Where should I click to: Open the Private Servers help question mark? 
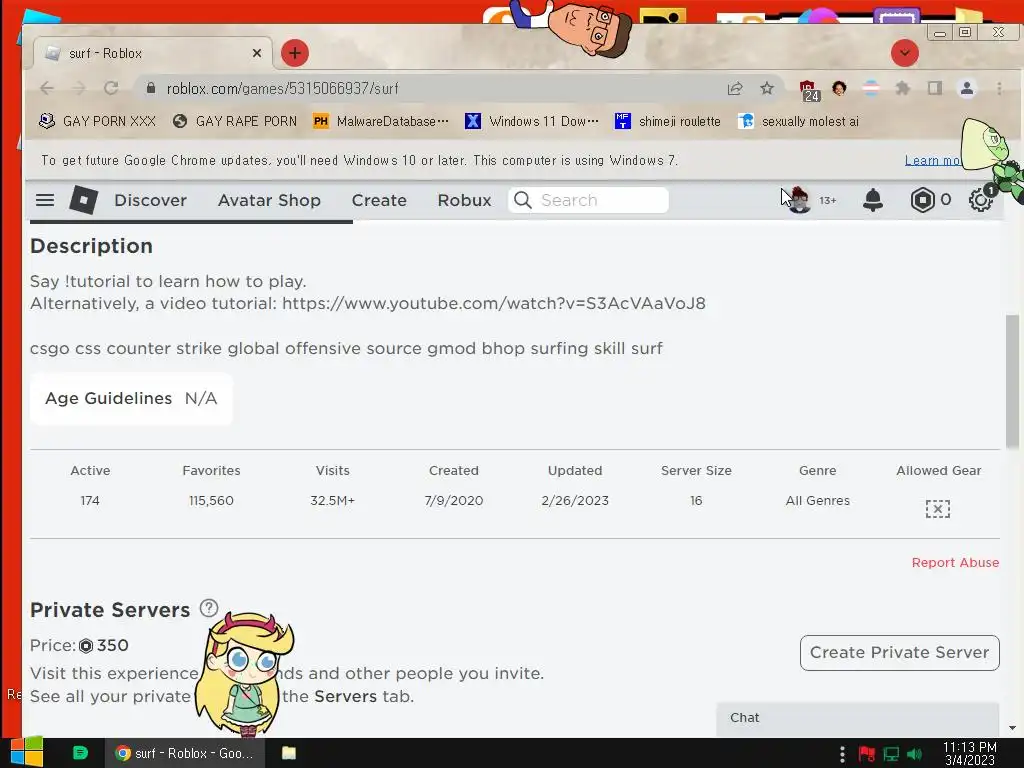[x=209, y=609]
